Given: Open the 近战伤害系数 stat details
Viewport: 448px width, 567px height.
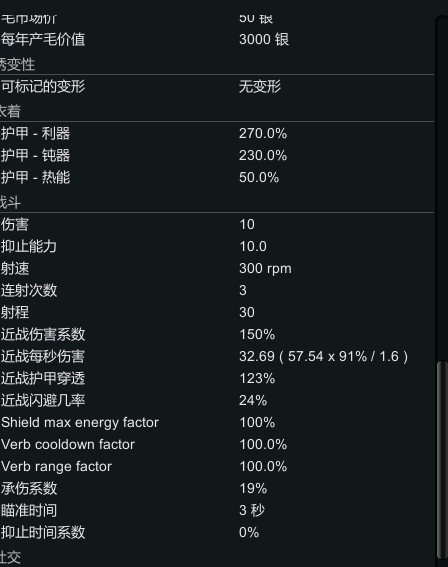Looking at the screenshot, I should [x=217, y=334].
